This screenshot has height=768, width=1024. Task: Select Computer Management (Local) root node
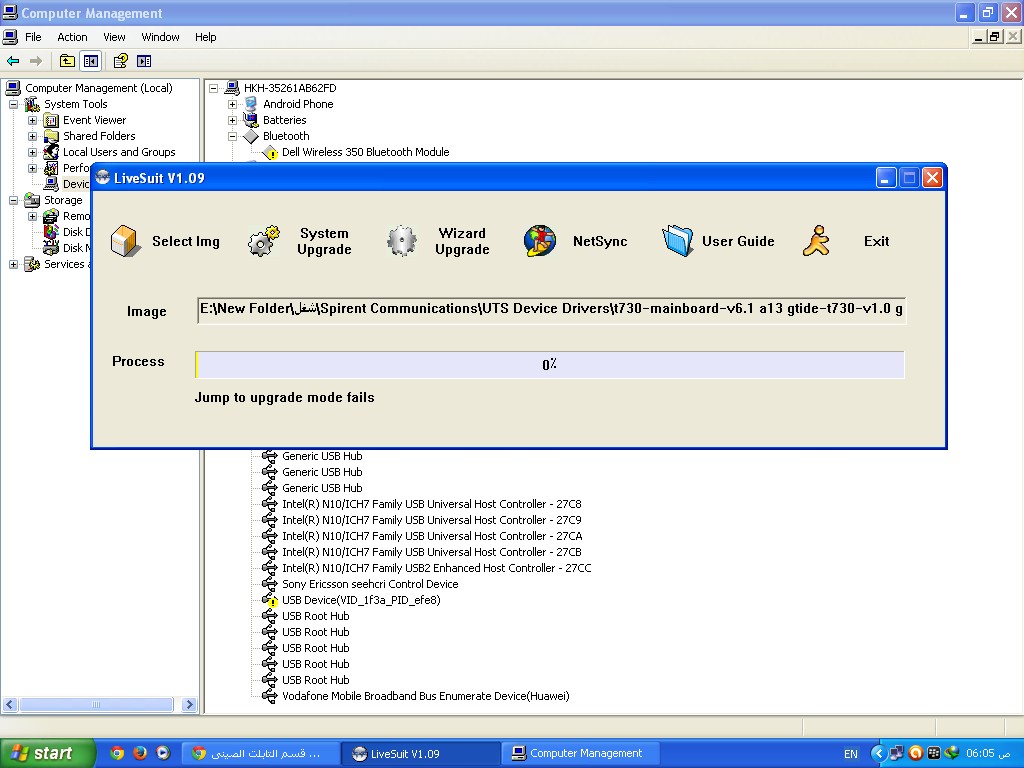tap(99, 88)
